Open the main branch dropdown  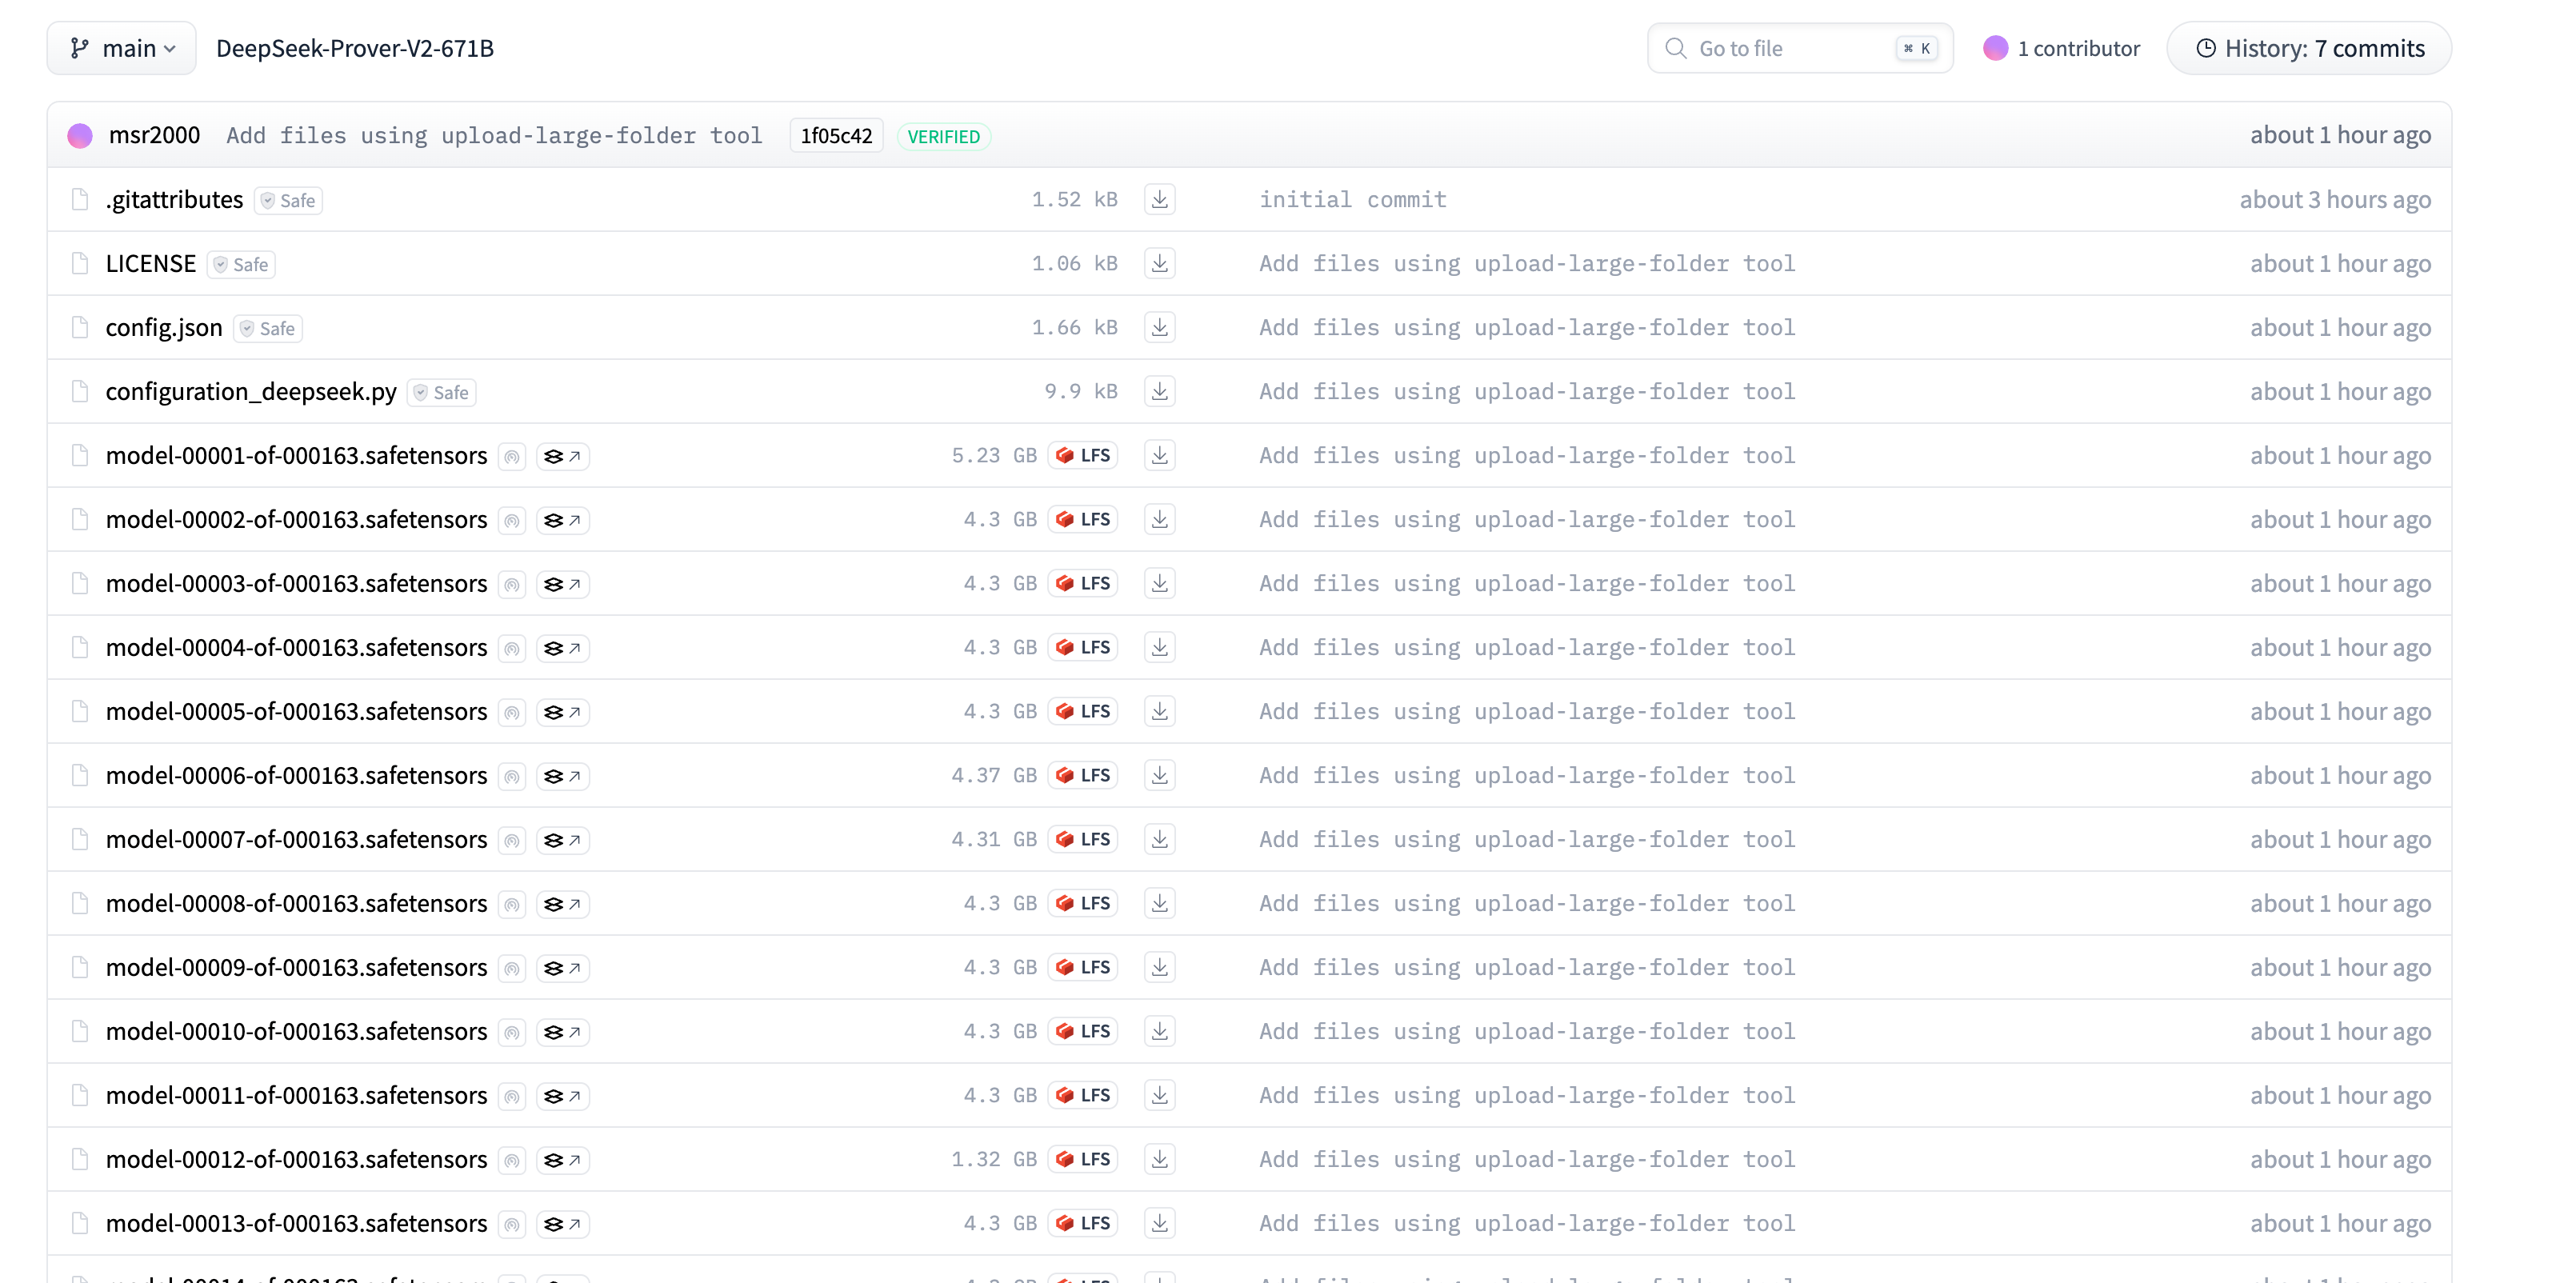coord(120,47)
